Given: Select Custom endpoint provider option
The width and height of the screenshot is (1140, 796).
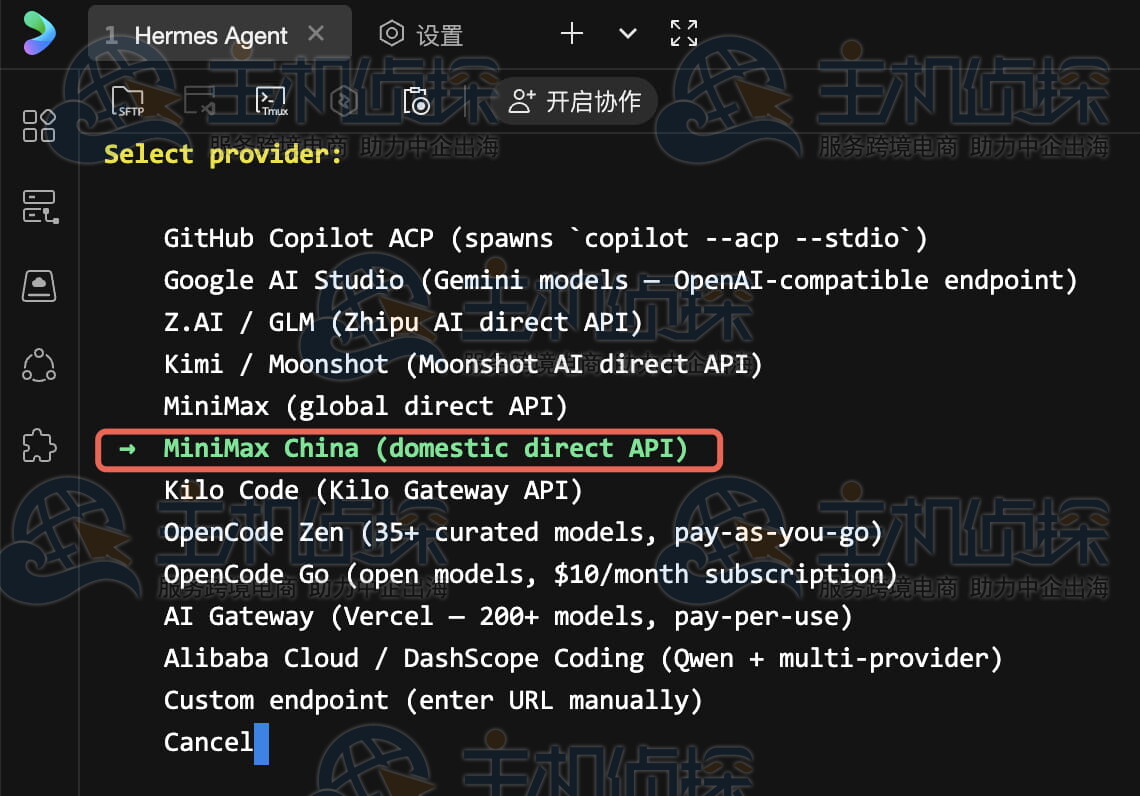Looking at the screenshot, I should click(432, 700).
